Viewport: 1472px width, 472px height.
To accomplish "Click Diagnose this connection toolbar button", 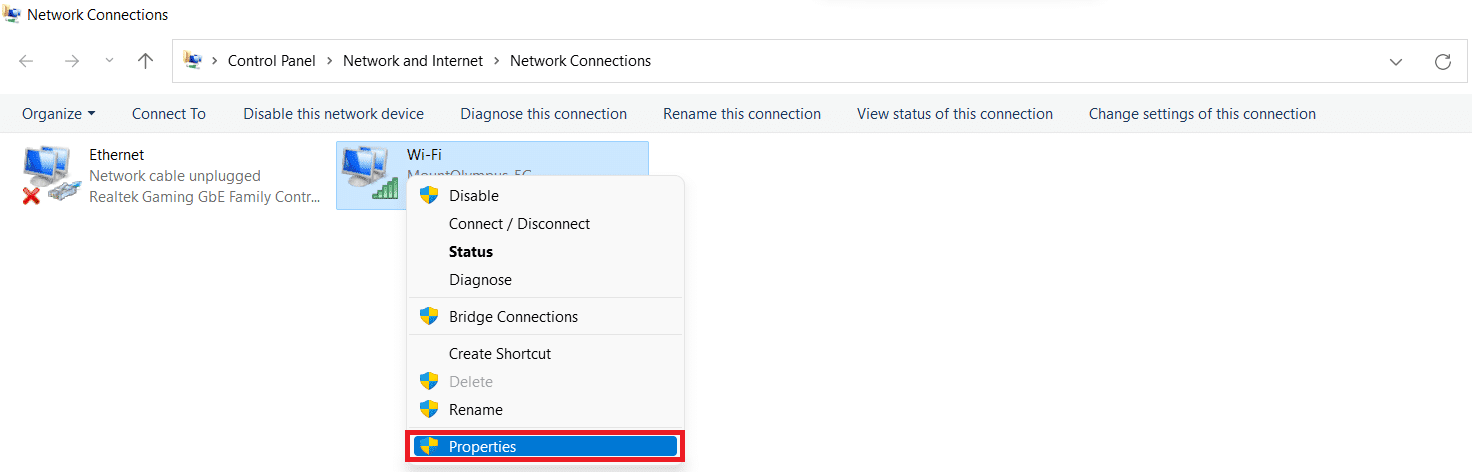I will (543, 114).
